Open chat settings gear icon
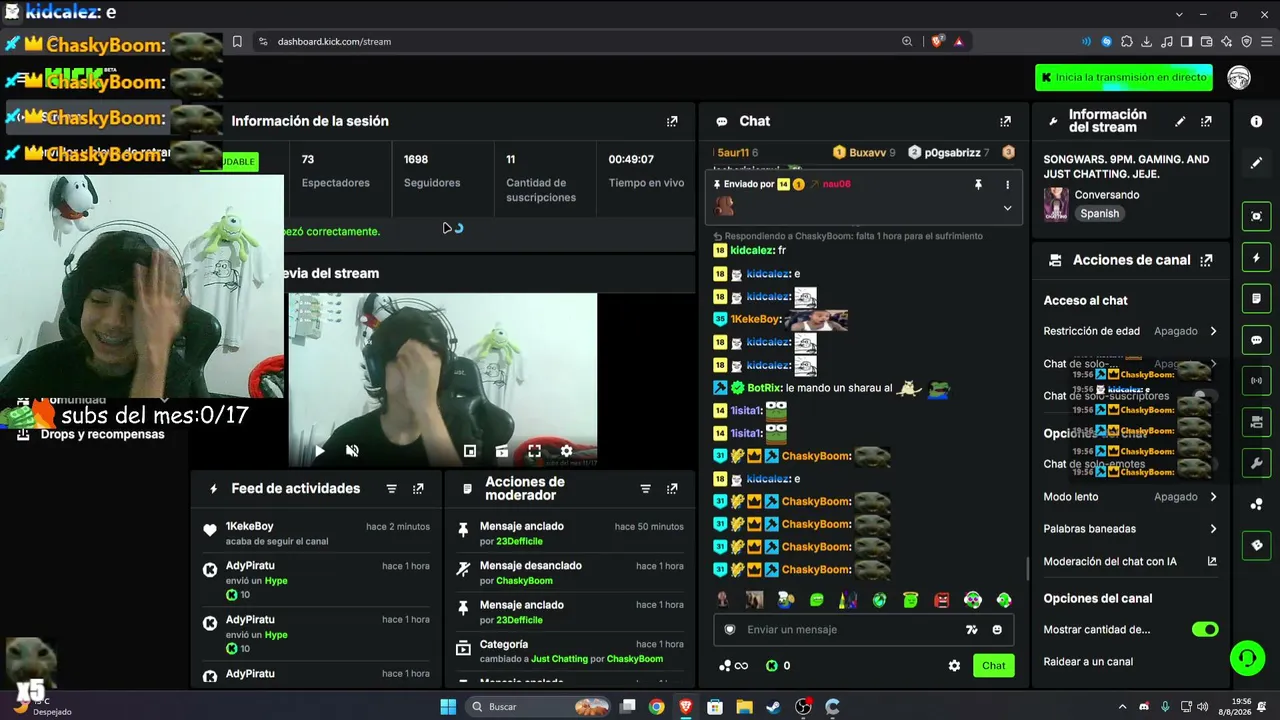This screenshot has width=1280, height=720. 954,666
